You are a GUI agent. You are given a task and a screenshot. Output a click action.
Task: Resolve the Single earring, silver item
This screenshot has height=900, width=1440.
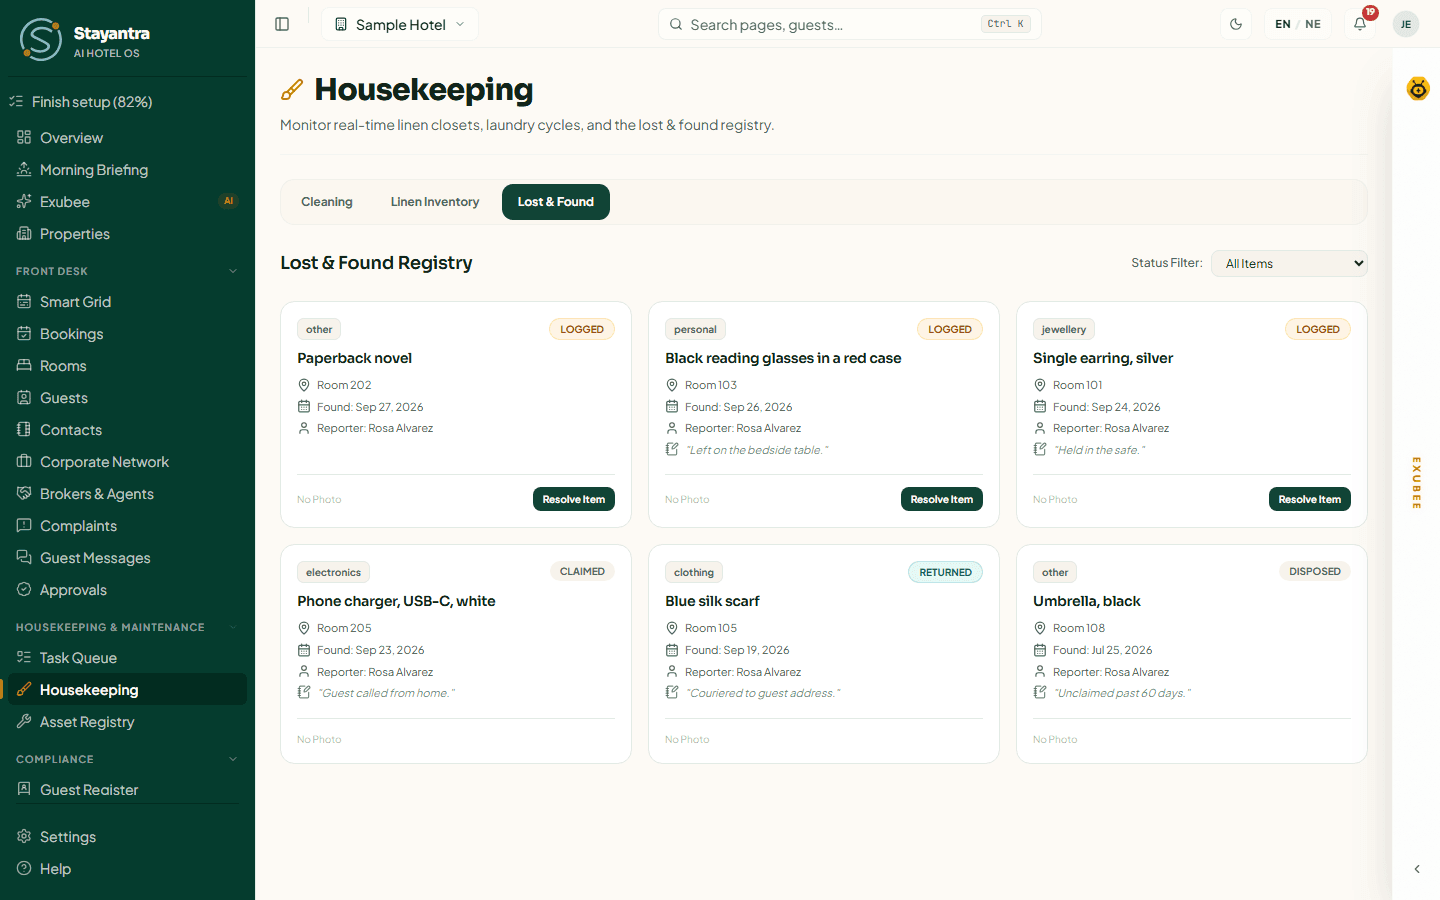pos(1310,499)
